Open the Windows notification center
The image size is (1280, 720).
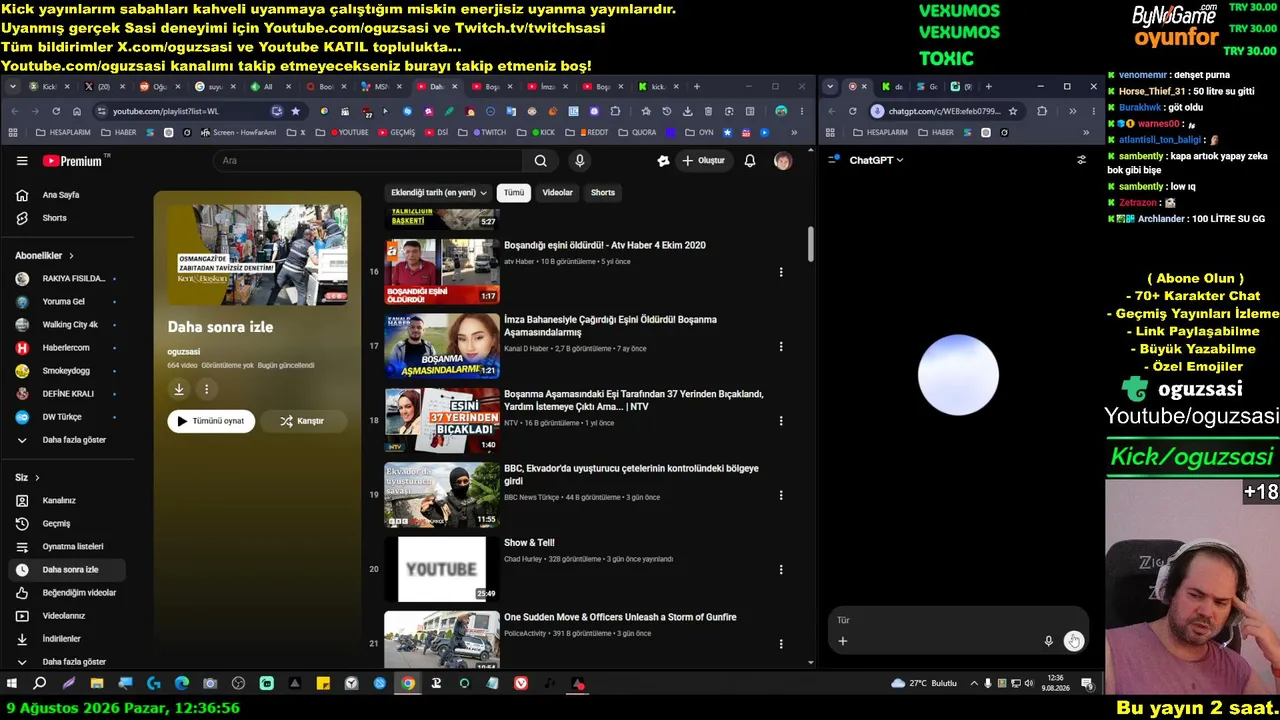1087,684
